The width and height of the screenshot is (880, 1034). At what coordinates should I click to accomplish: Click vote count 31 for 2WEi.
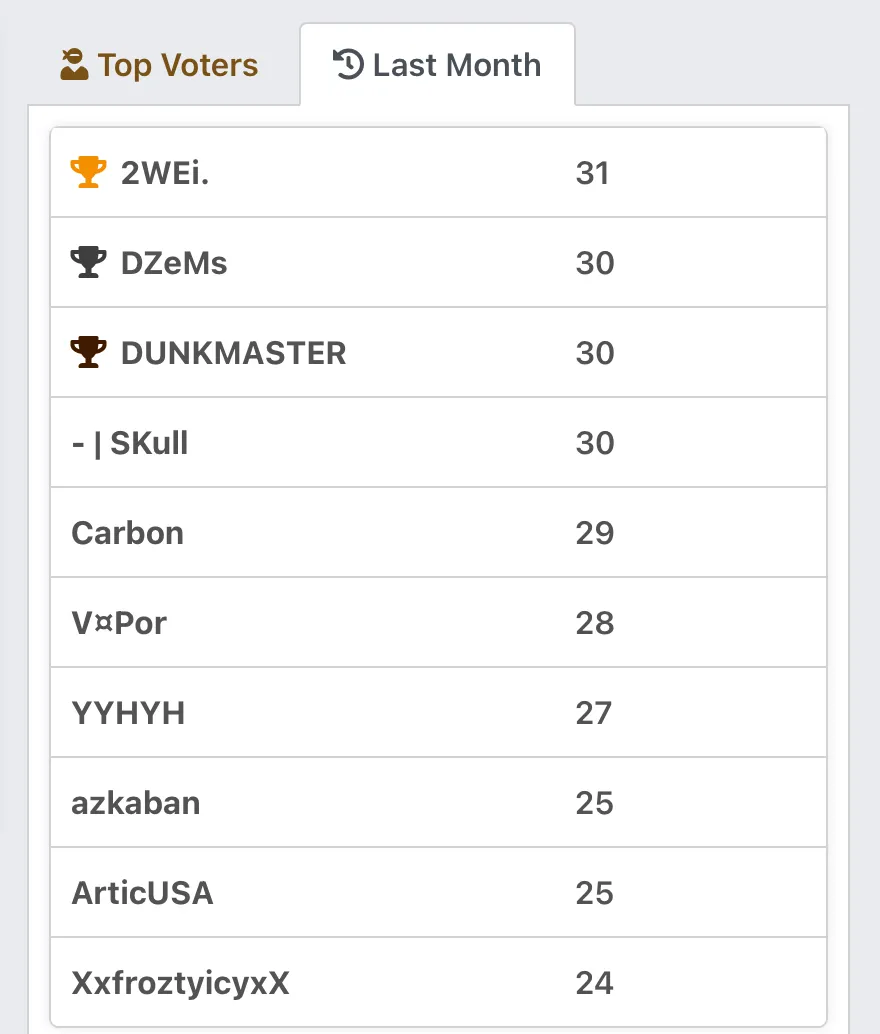coord(592,173)
